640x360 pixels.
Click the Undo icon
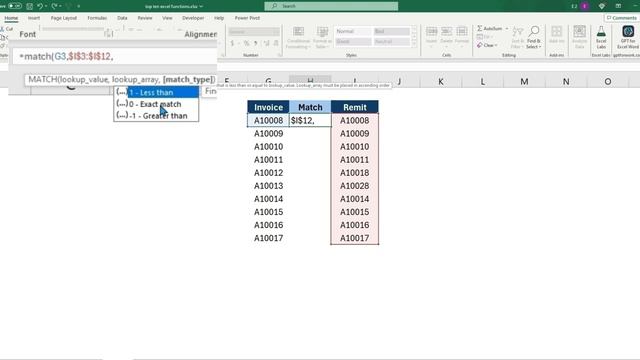click(40, 6)
